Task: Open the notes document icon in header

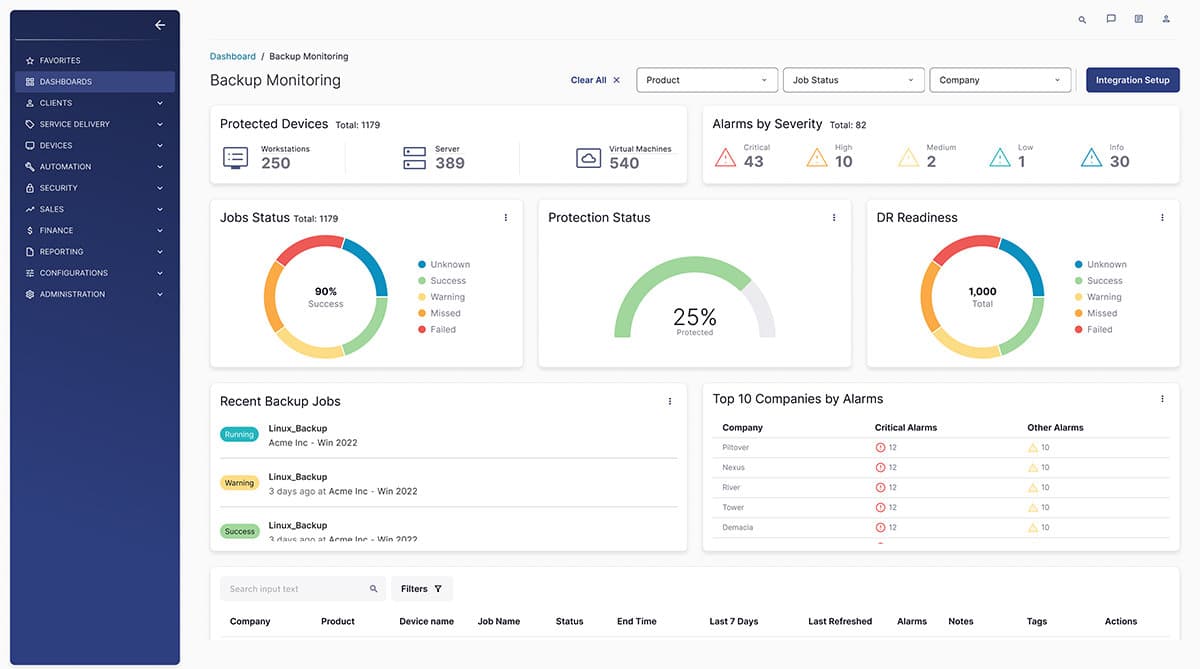Action: (1139, 19)
